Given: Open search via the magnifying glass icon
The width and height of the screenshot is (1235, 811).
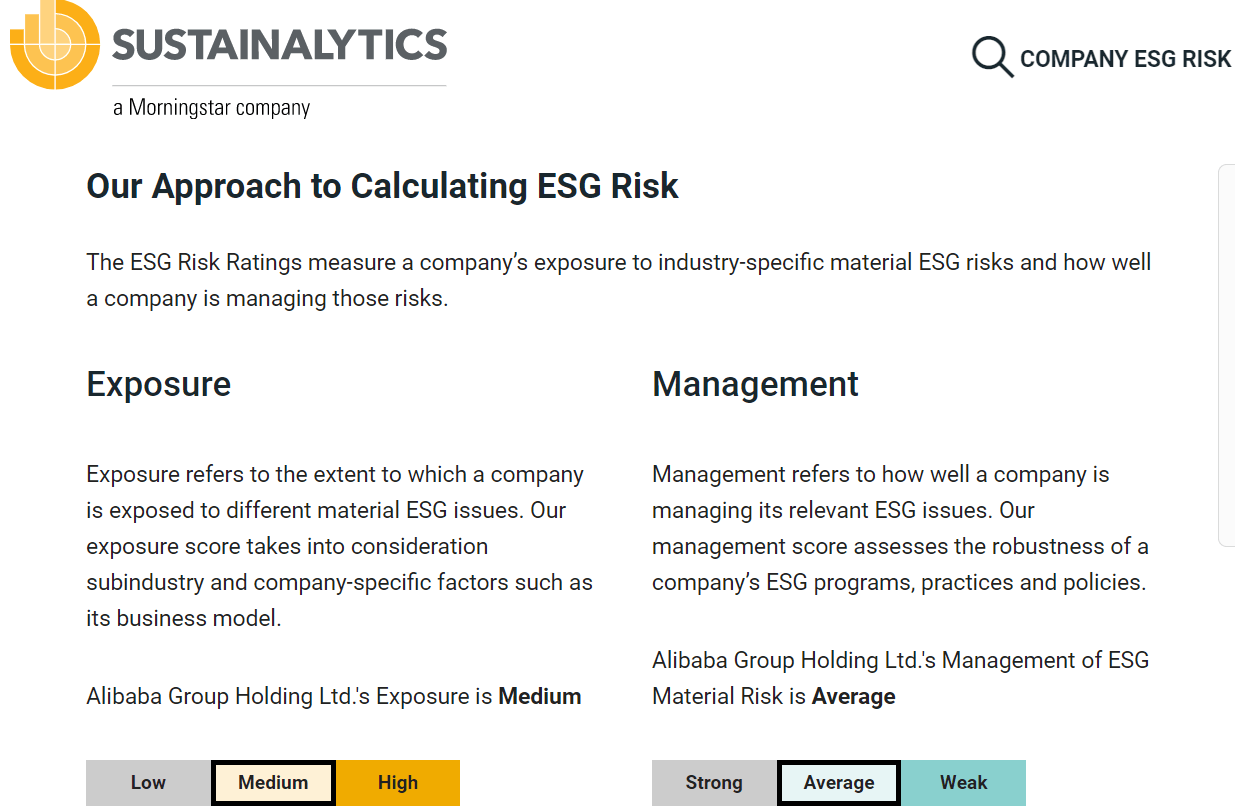Looking at the screenshot, I should click(993, 58).
